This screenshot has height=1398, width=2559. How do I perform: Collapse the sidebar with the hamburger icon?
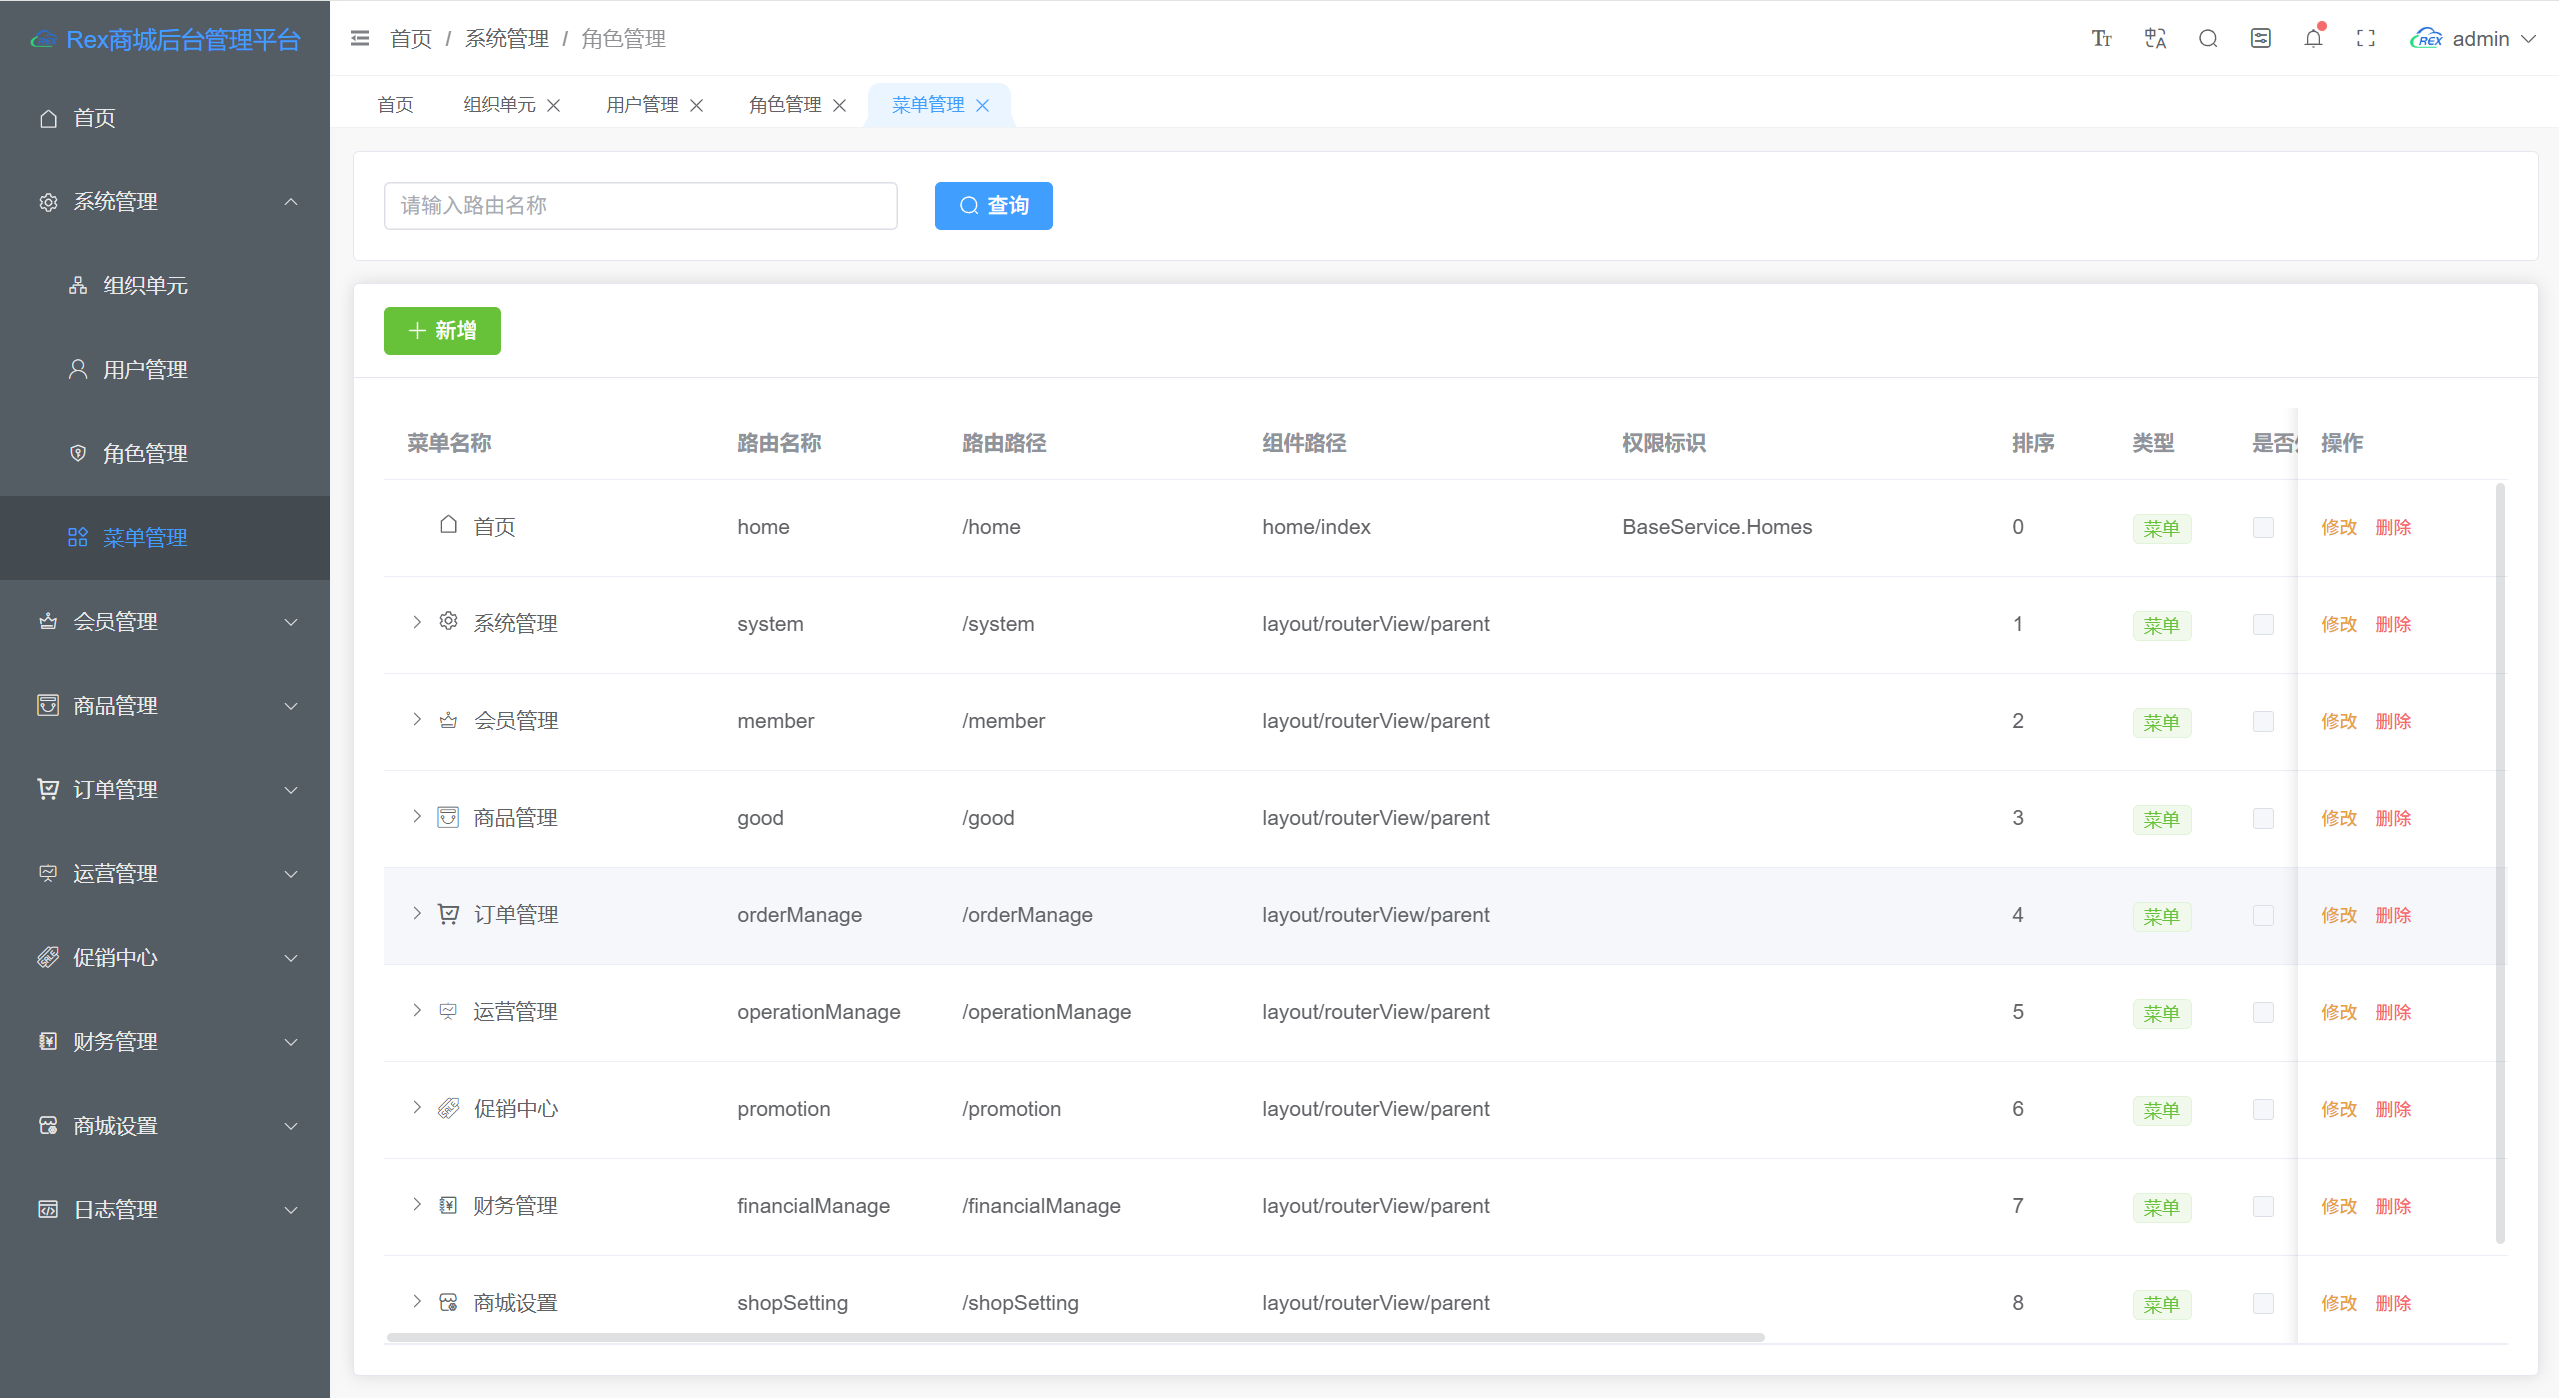(360, 38)
